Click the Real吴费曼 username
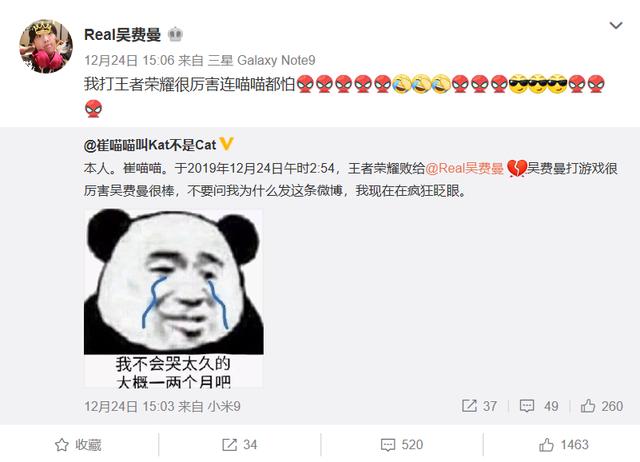The image size is (640, 462). click(122, 35)
